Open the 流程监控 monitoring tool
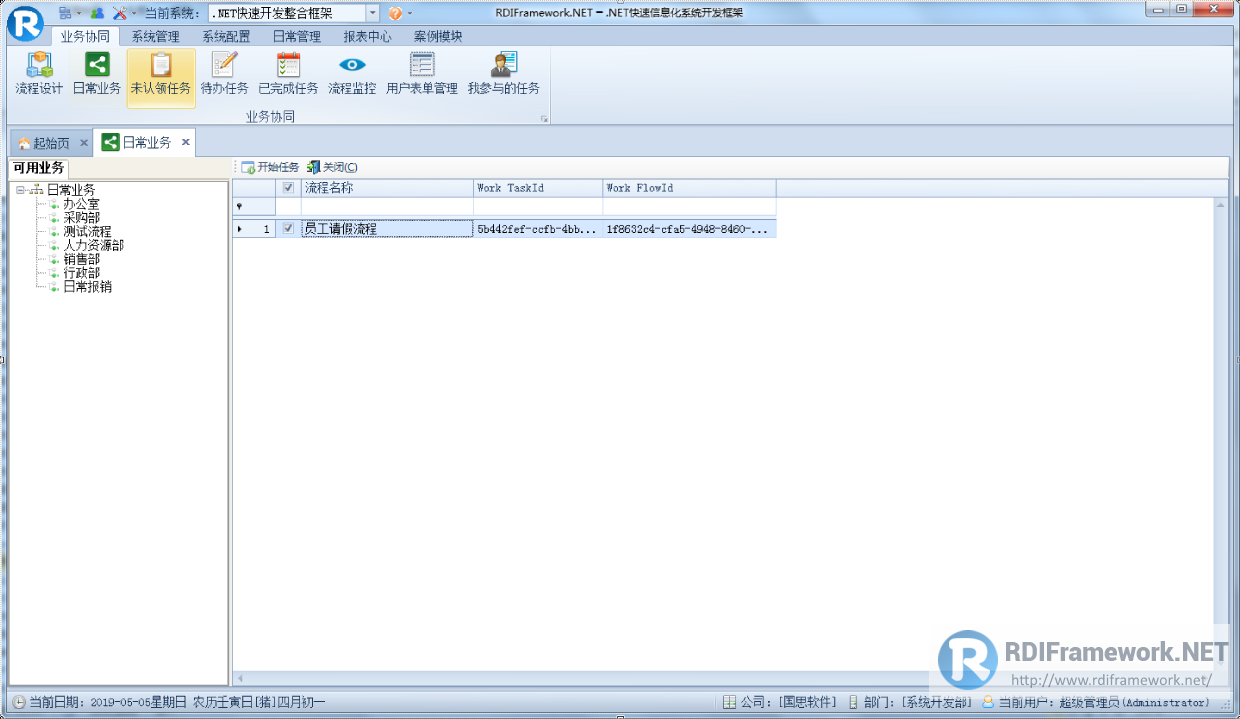This screenshot has width=1240, height=719. [352, 72]
